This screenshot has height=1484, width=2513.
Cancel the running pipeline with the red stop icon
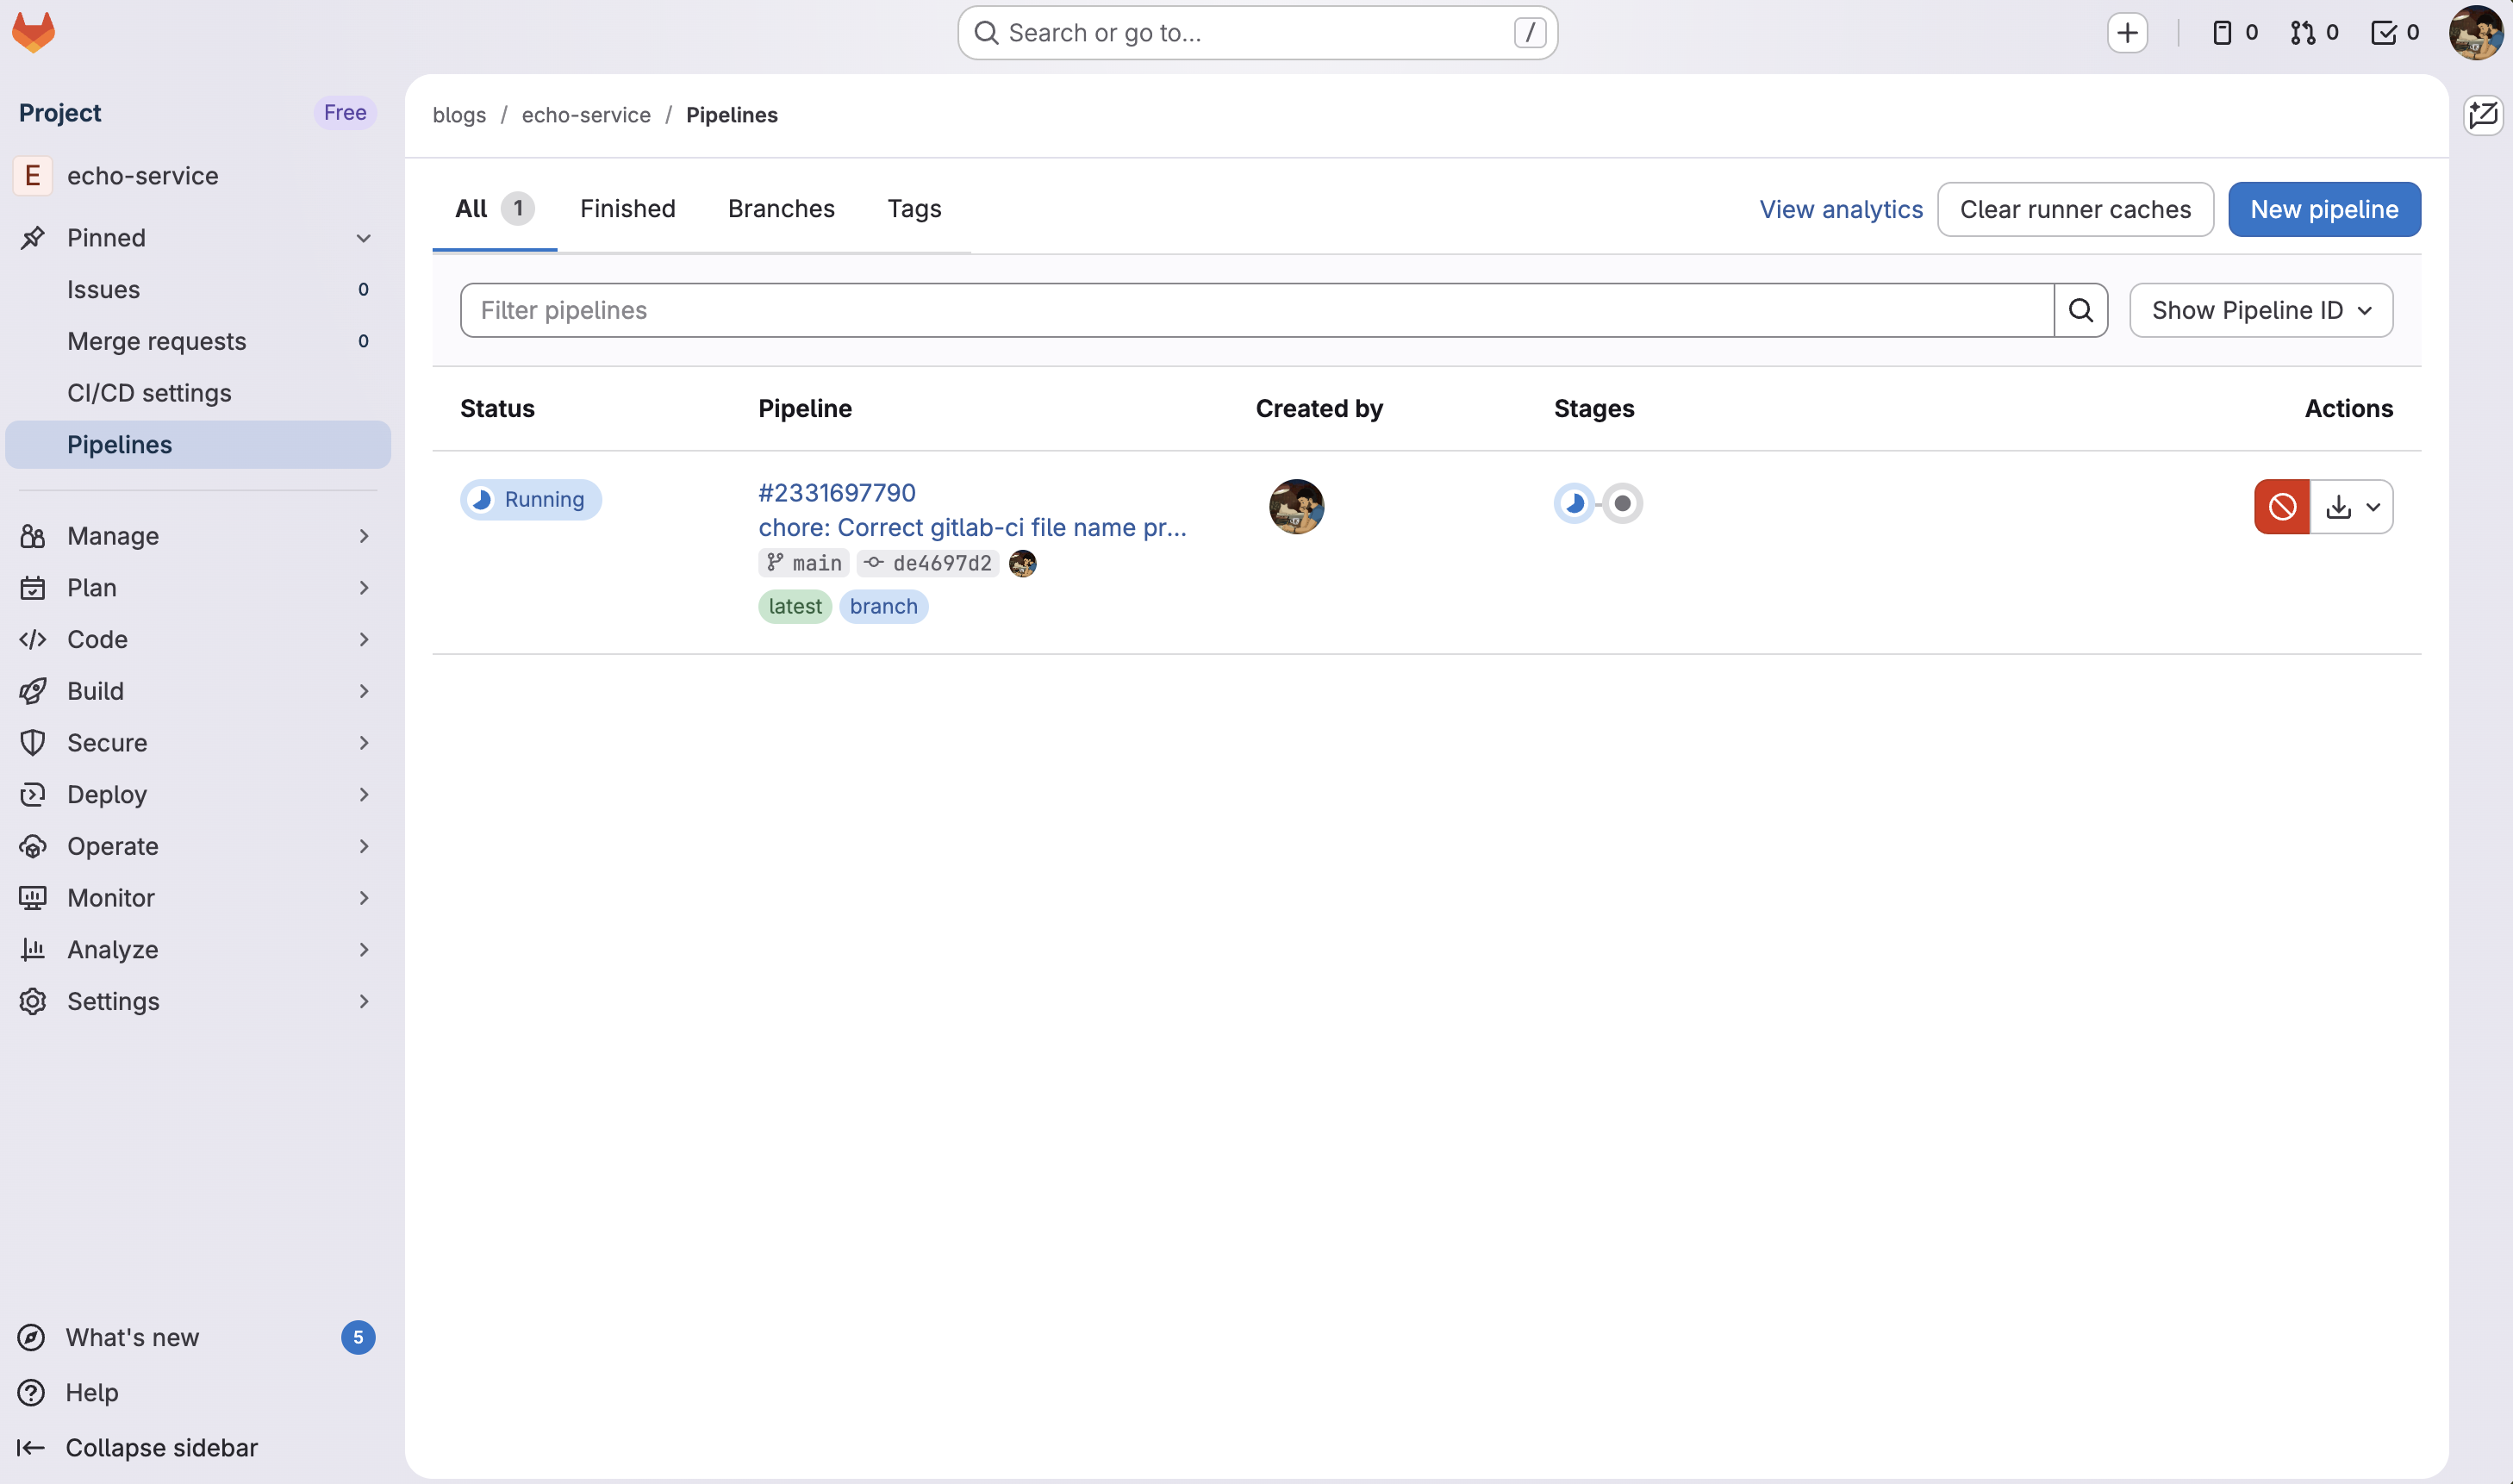click(2282, 506)
